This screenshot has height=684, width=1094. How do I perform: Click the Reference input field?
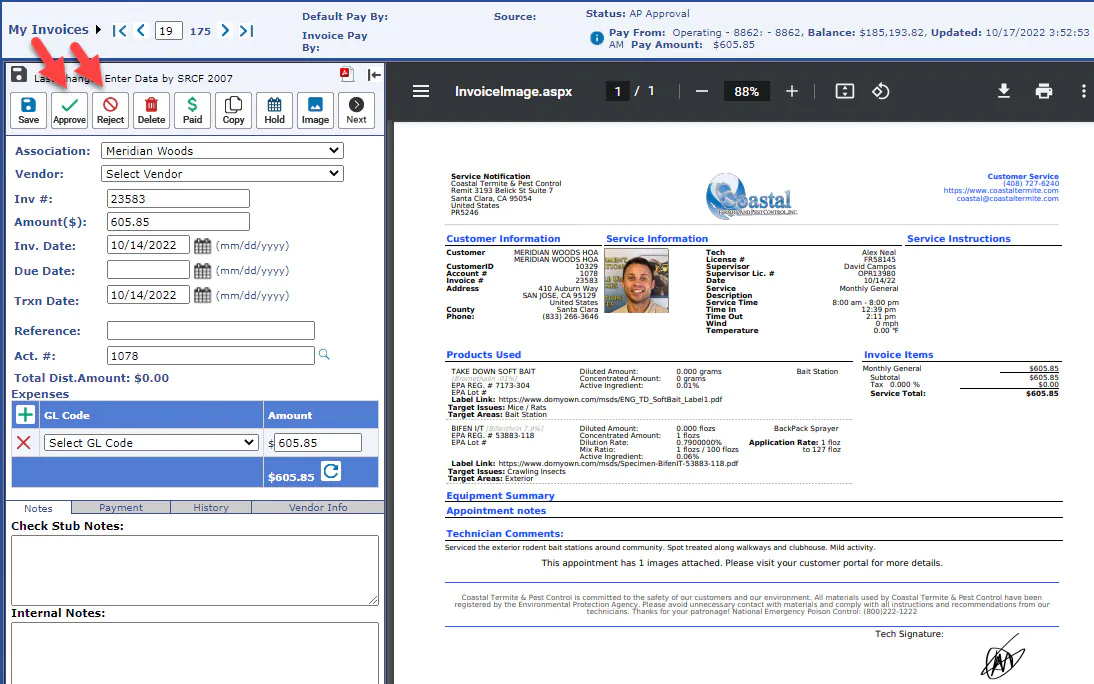click(210, 331)
